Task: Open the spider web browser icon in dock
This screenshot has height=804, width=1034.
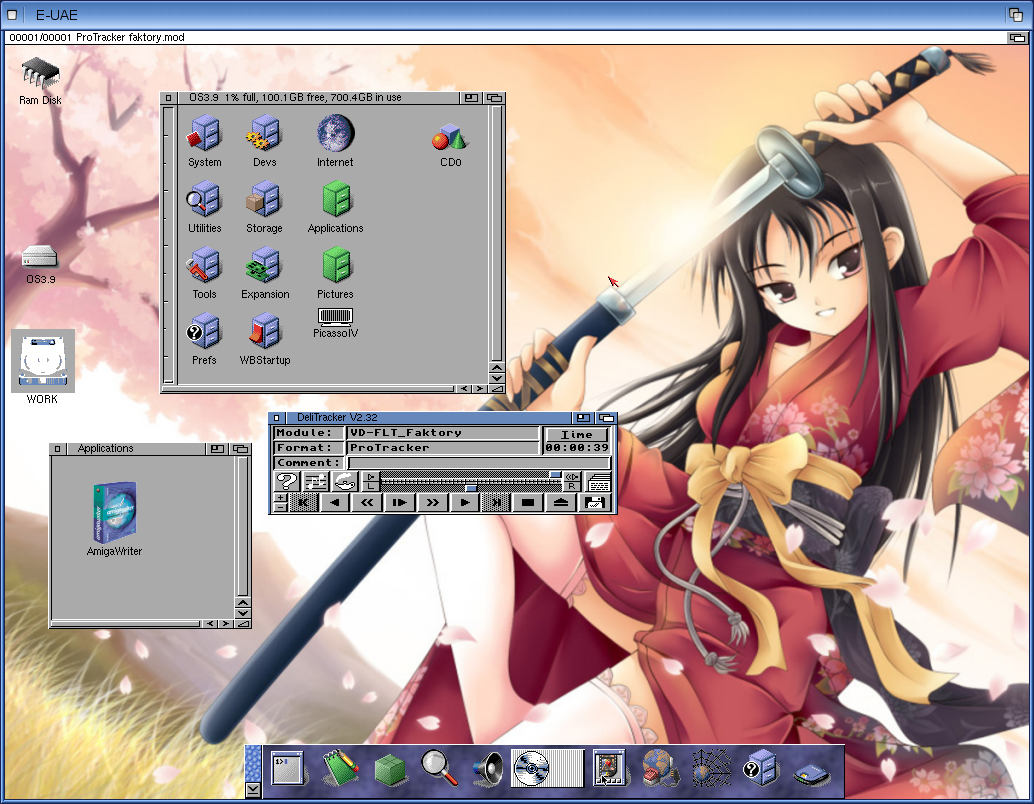Action: (x=711, y=768)
